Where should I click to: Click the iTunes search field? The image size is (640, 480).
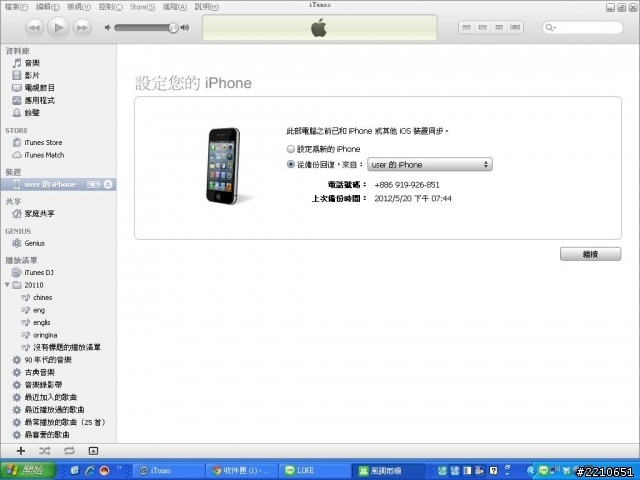[583, 27]
